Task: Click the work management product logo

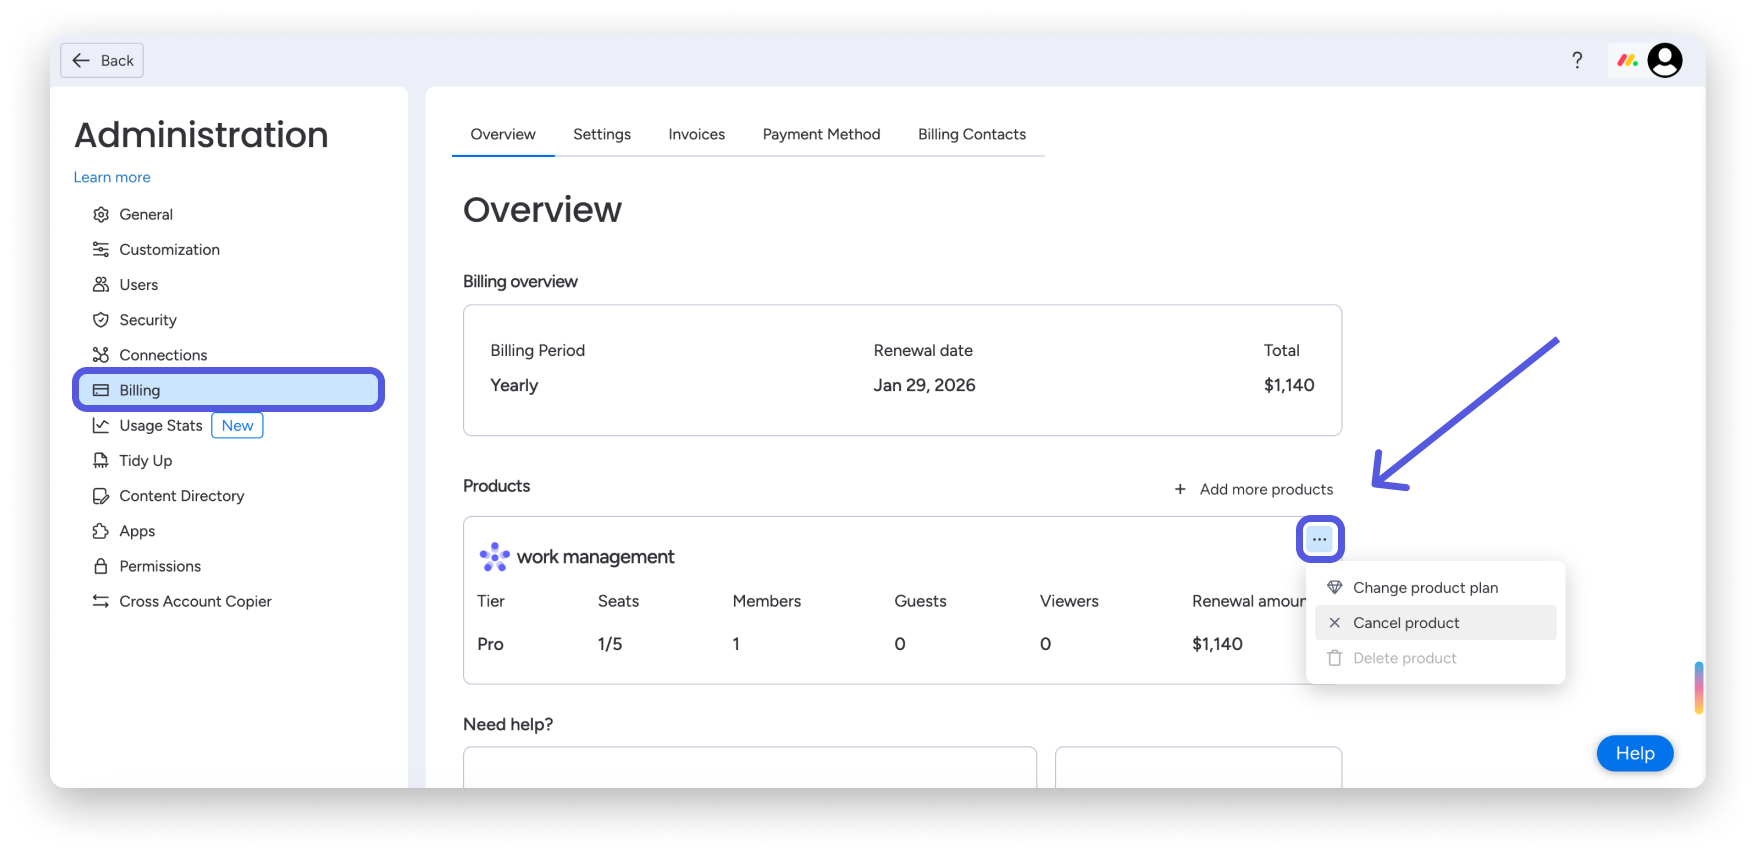Action: pyautogui.click(x=495, y=557)
